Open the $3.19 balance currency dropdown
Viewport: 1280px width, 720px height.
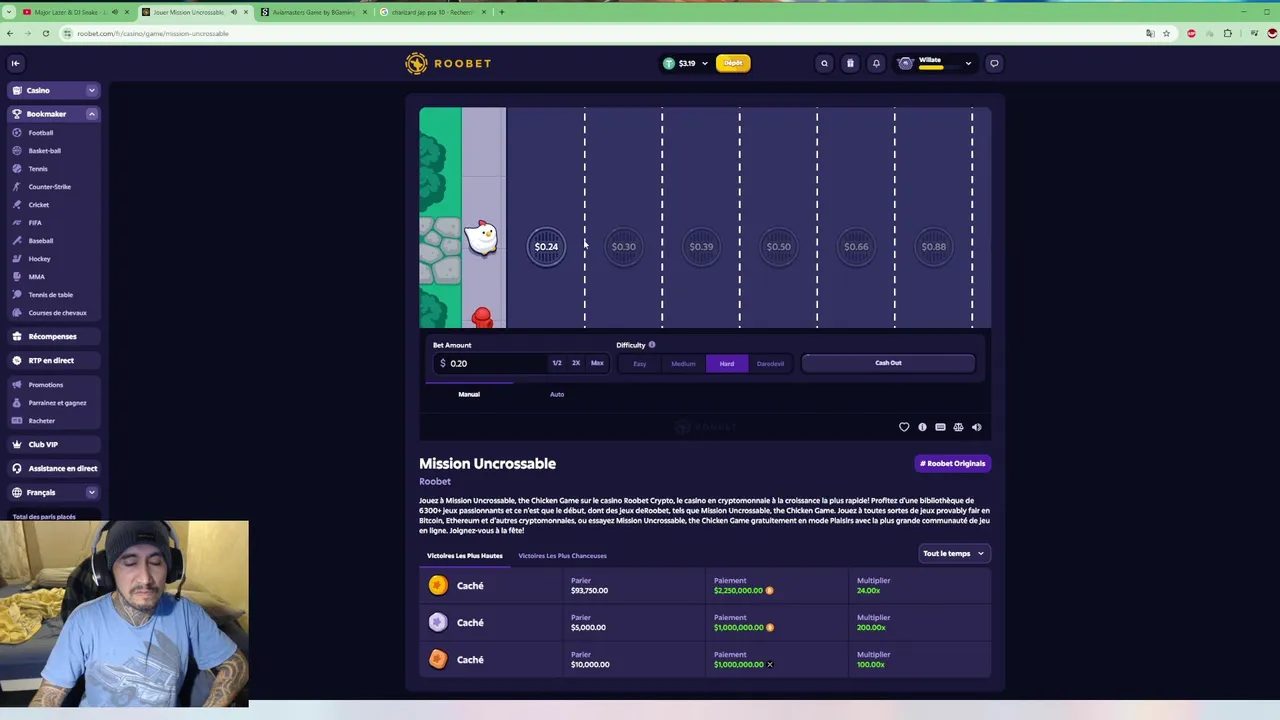click(687, 63)
